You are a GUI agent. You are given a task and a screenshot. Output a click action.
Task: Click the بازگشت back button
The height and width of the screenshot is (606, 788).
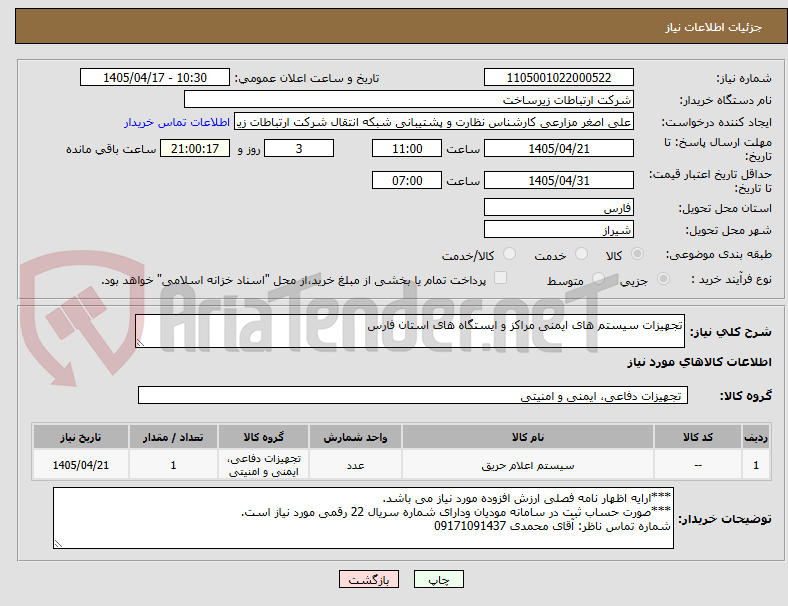coord(369,579)
